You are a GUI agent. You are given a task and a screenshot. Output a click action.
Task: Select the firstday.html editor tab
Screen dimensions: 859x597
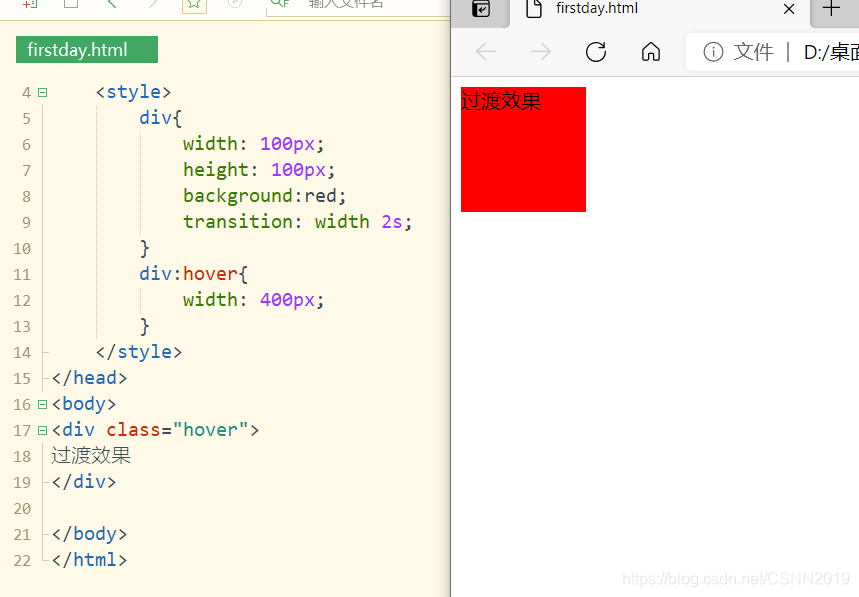tap(87, 50)
